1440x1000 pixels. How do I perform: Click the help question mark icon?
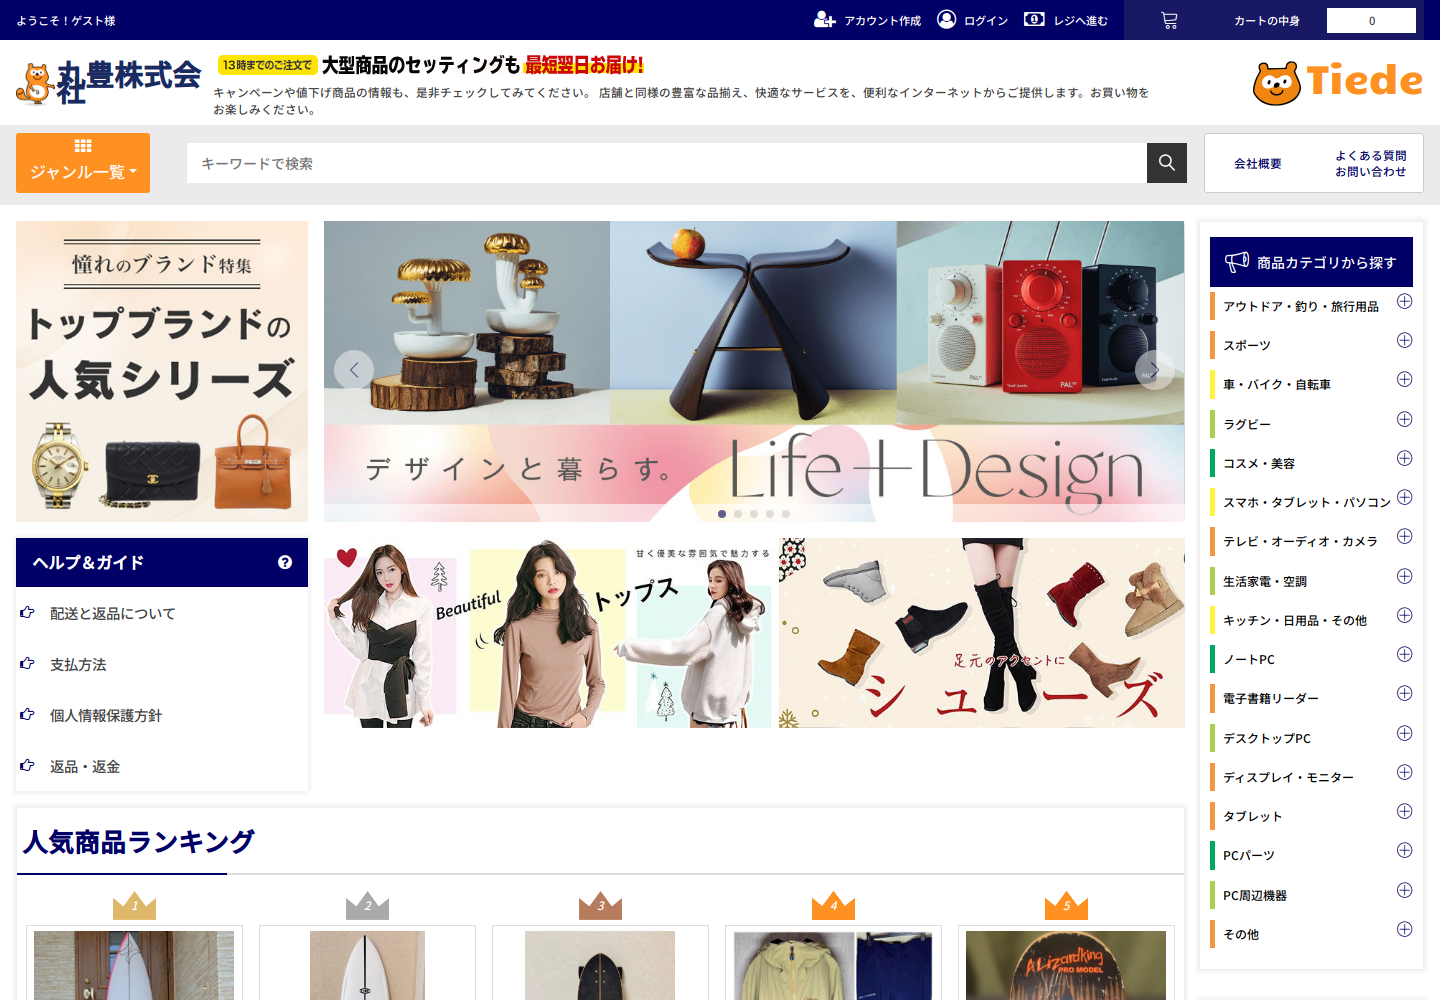(x=285, y=562)
